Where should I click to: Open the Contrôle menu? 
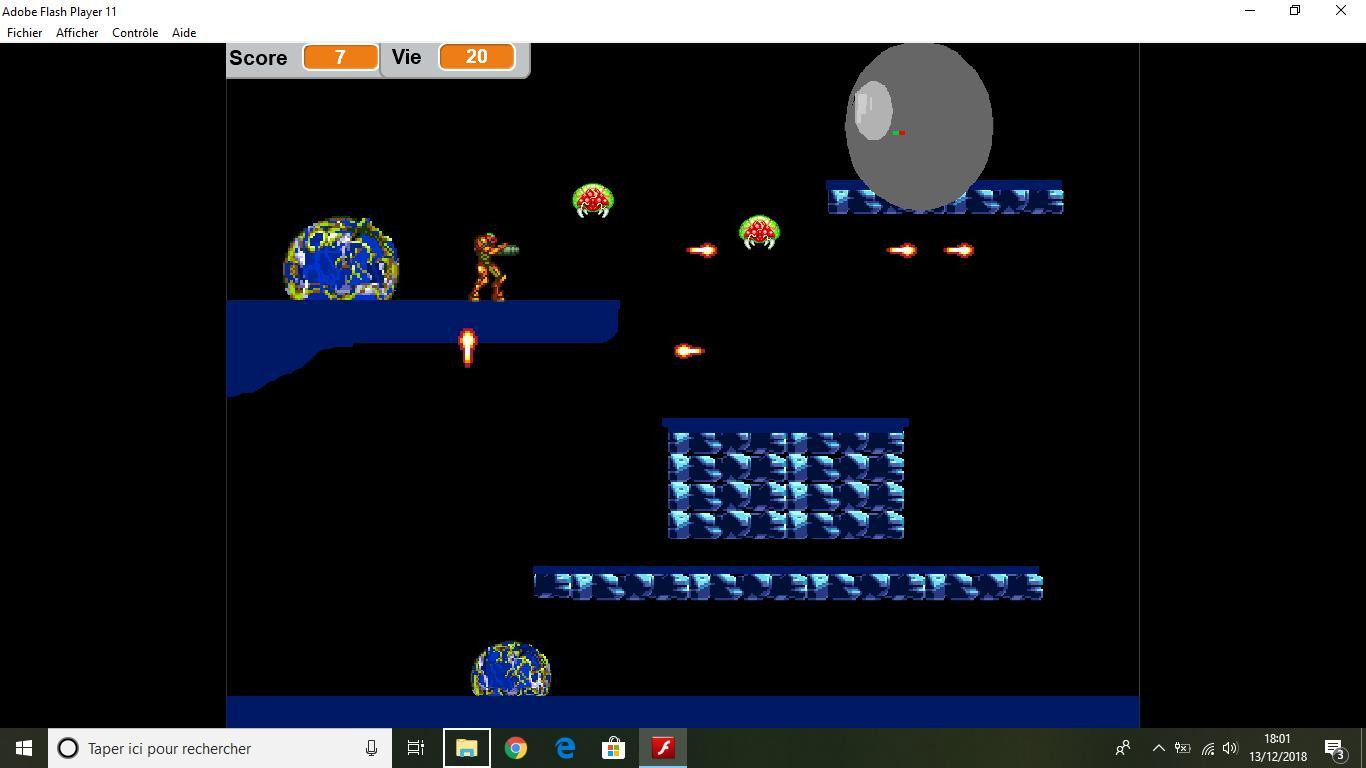pos(135,33)
